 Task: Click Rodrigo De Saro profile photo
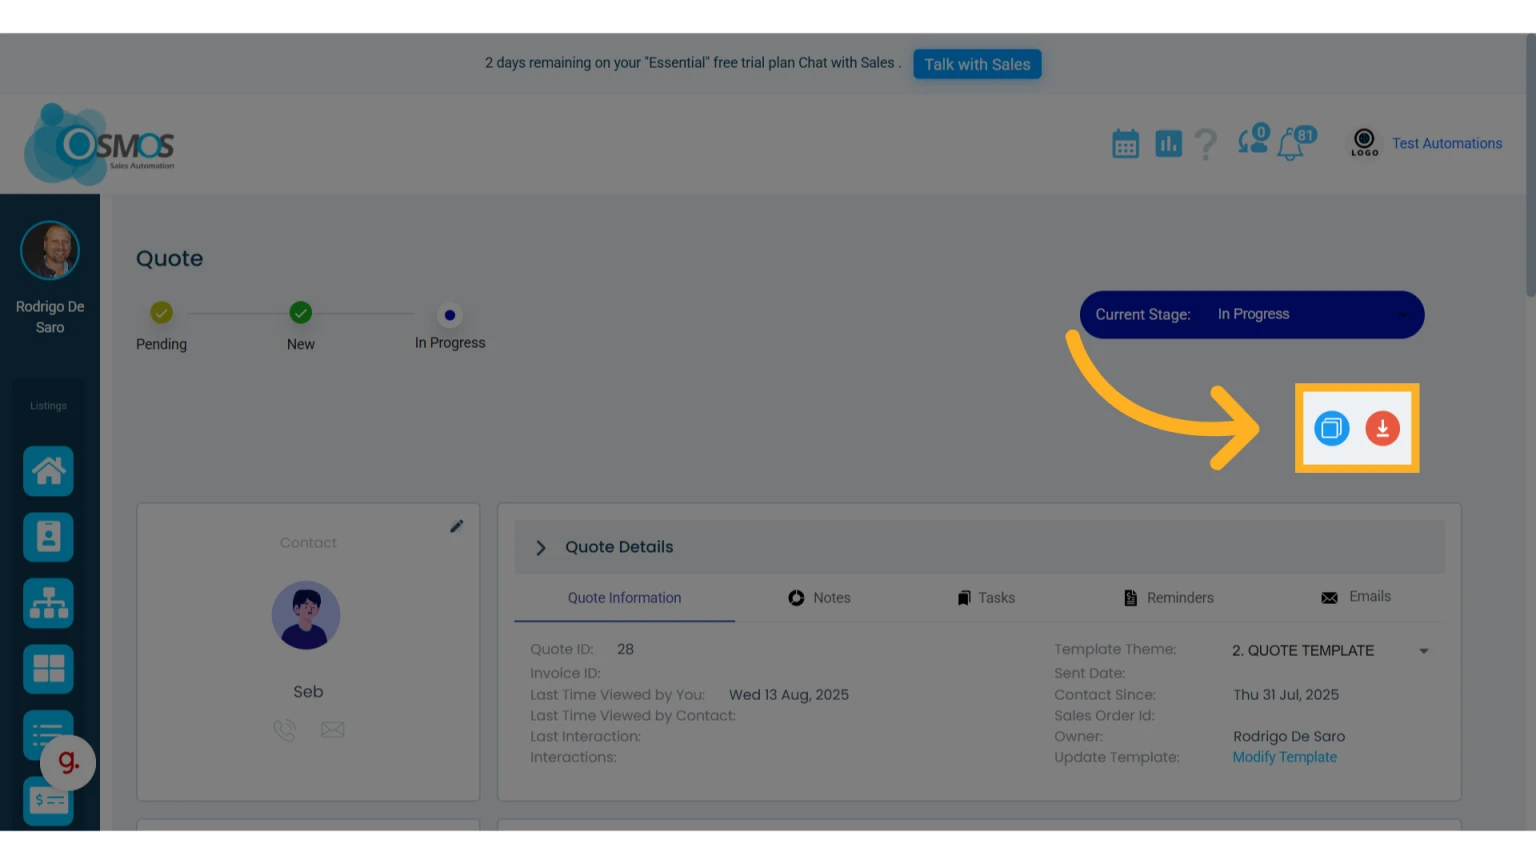(x=50, y=250)
